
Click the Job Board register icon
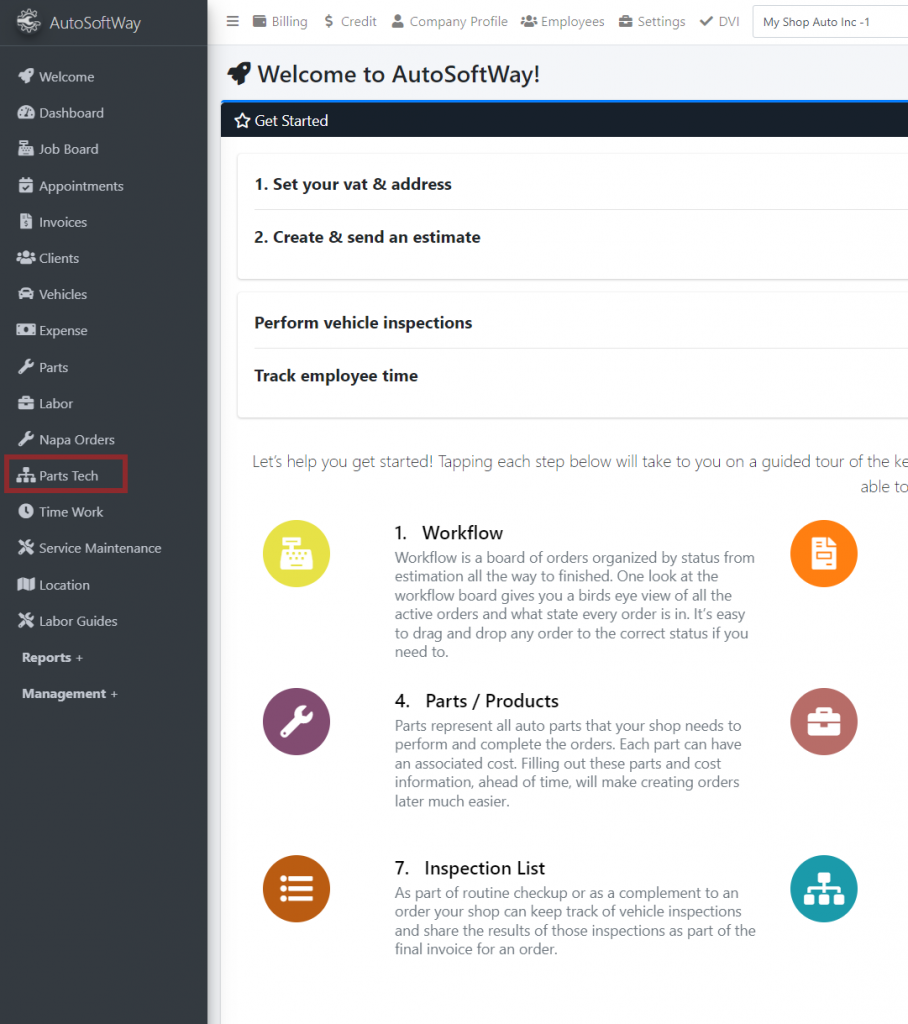(26, 148)
